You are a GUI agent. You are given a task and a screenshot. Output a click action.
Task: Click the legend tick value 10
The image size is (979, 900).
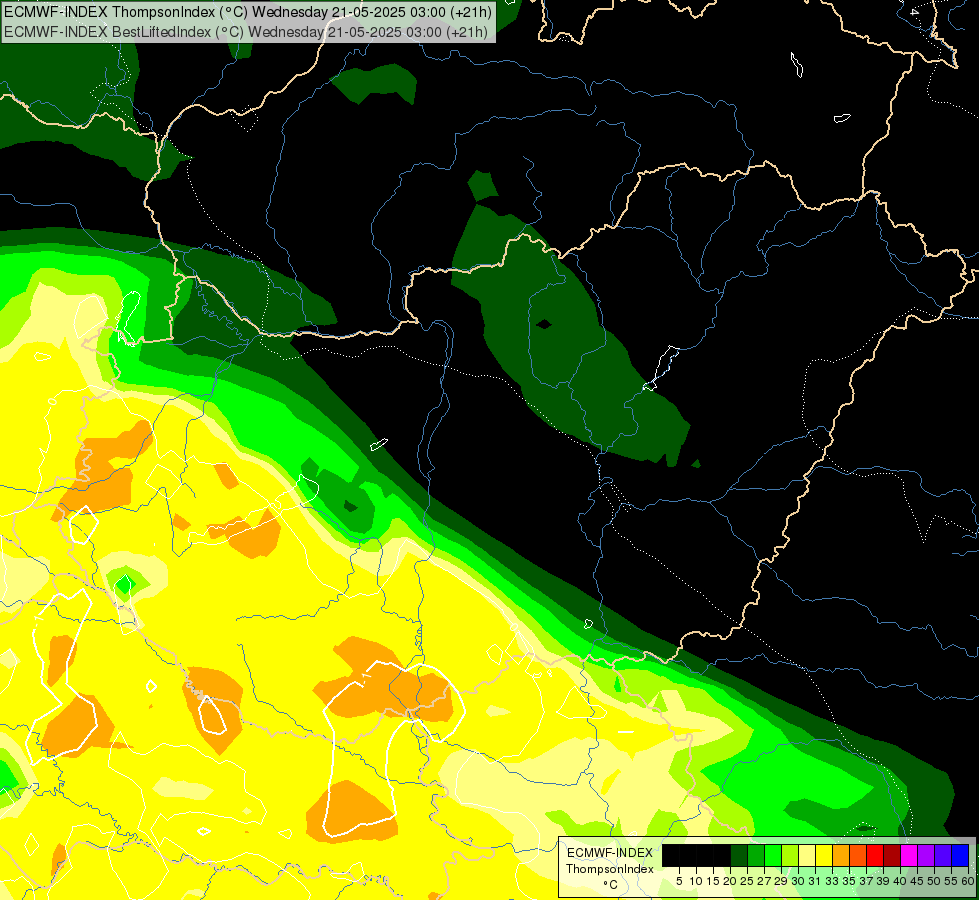(696, 881)
